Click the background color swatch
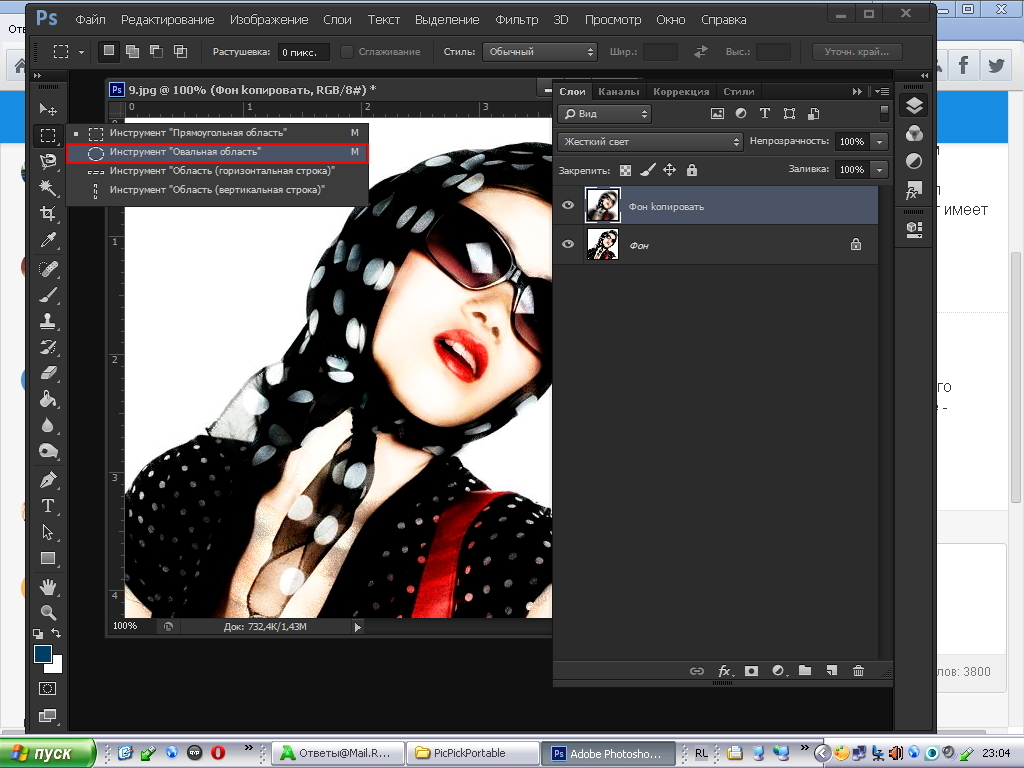The height and width of the screenshot is (768, 1024). click(x=57, y=667)
